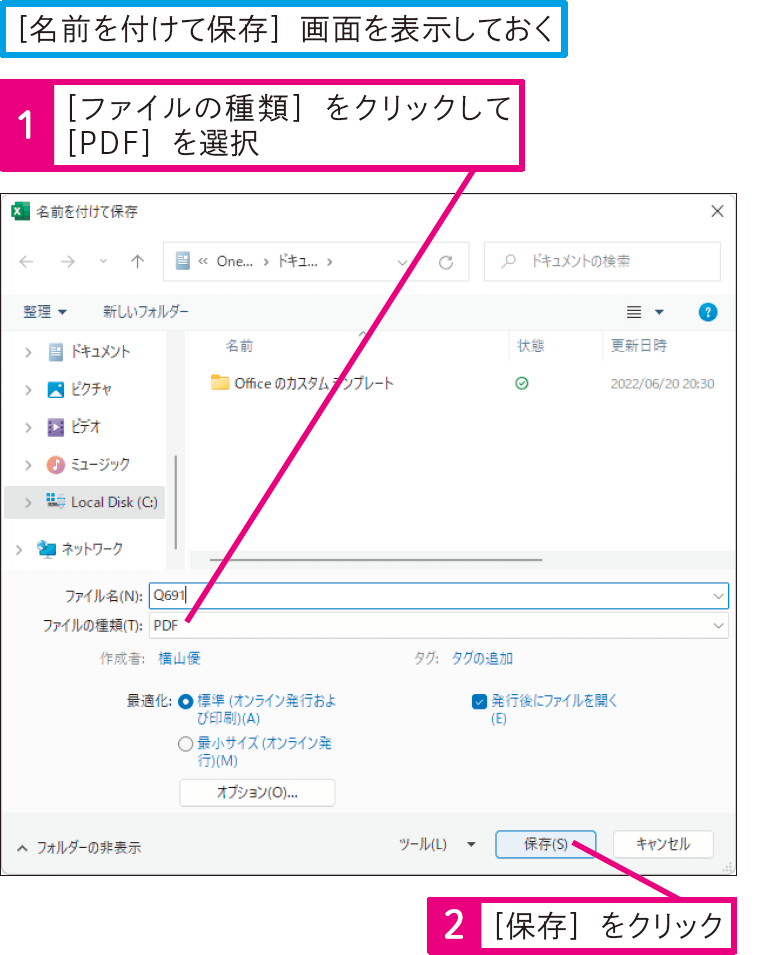Refresh the current folder view
Screen dimensions: 783x955
[x=446, y=263]
